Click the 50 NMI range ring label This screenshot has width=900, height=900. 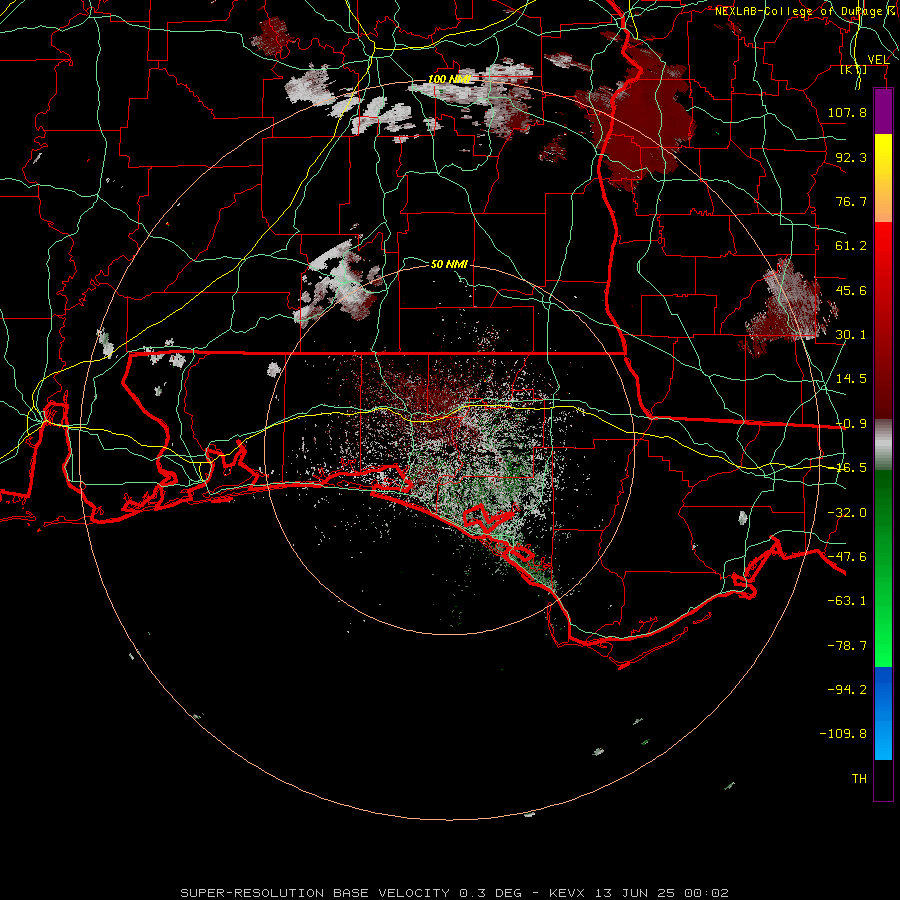click(x=449, y=264)
